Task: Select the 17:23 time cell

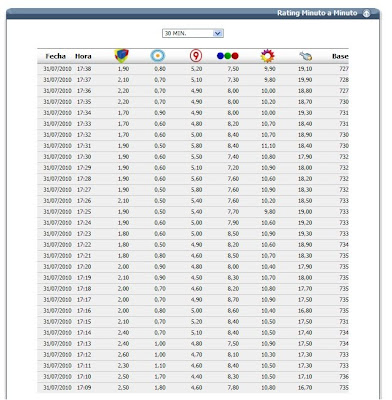Action: (x=84, y=234)
